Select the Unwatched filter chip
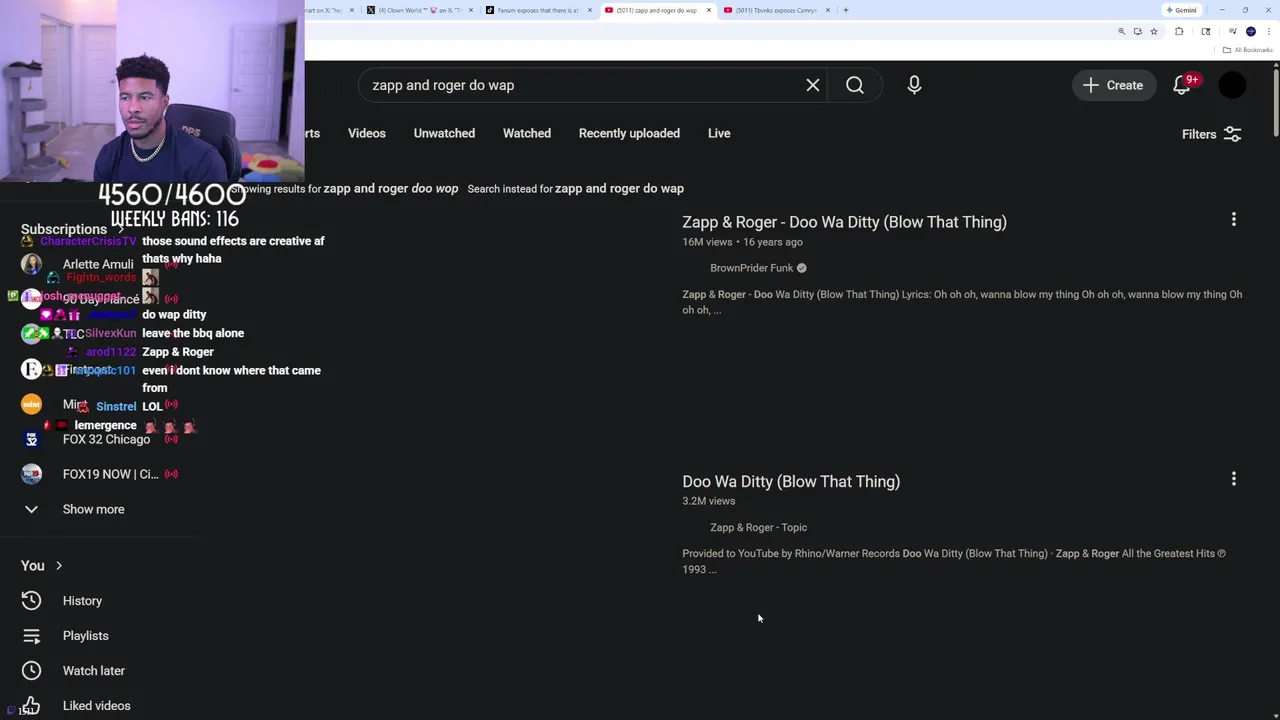Viewport: 1280px width, 720px height. pos(444,133)
